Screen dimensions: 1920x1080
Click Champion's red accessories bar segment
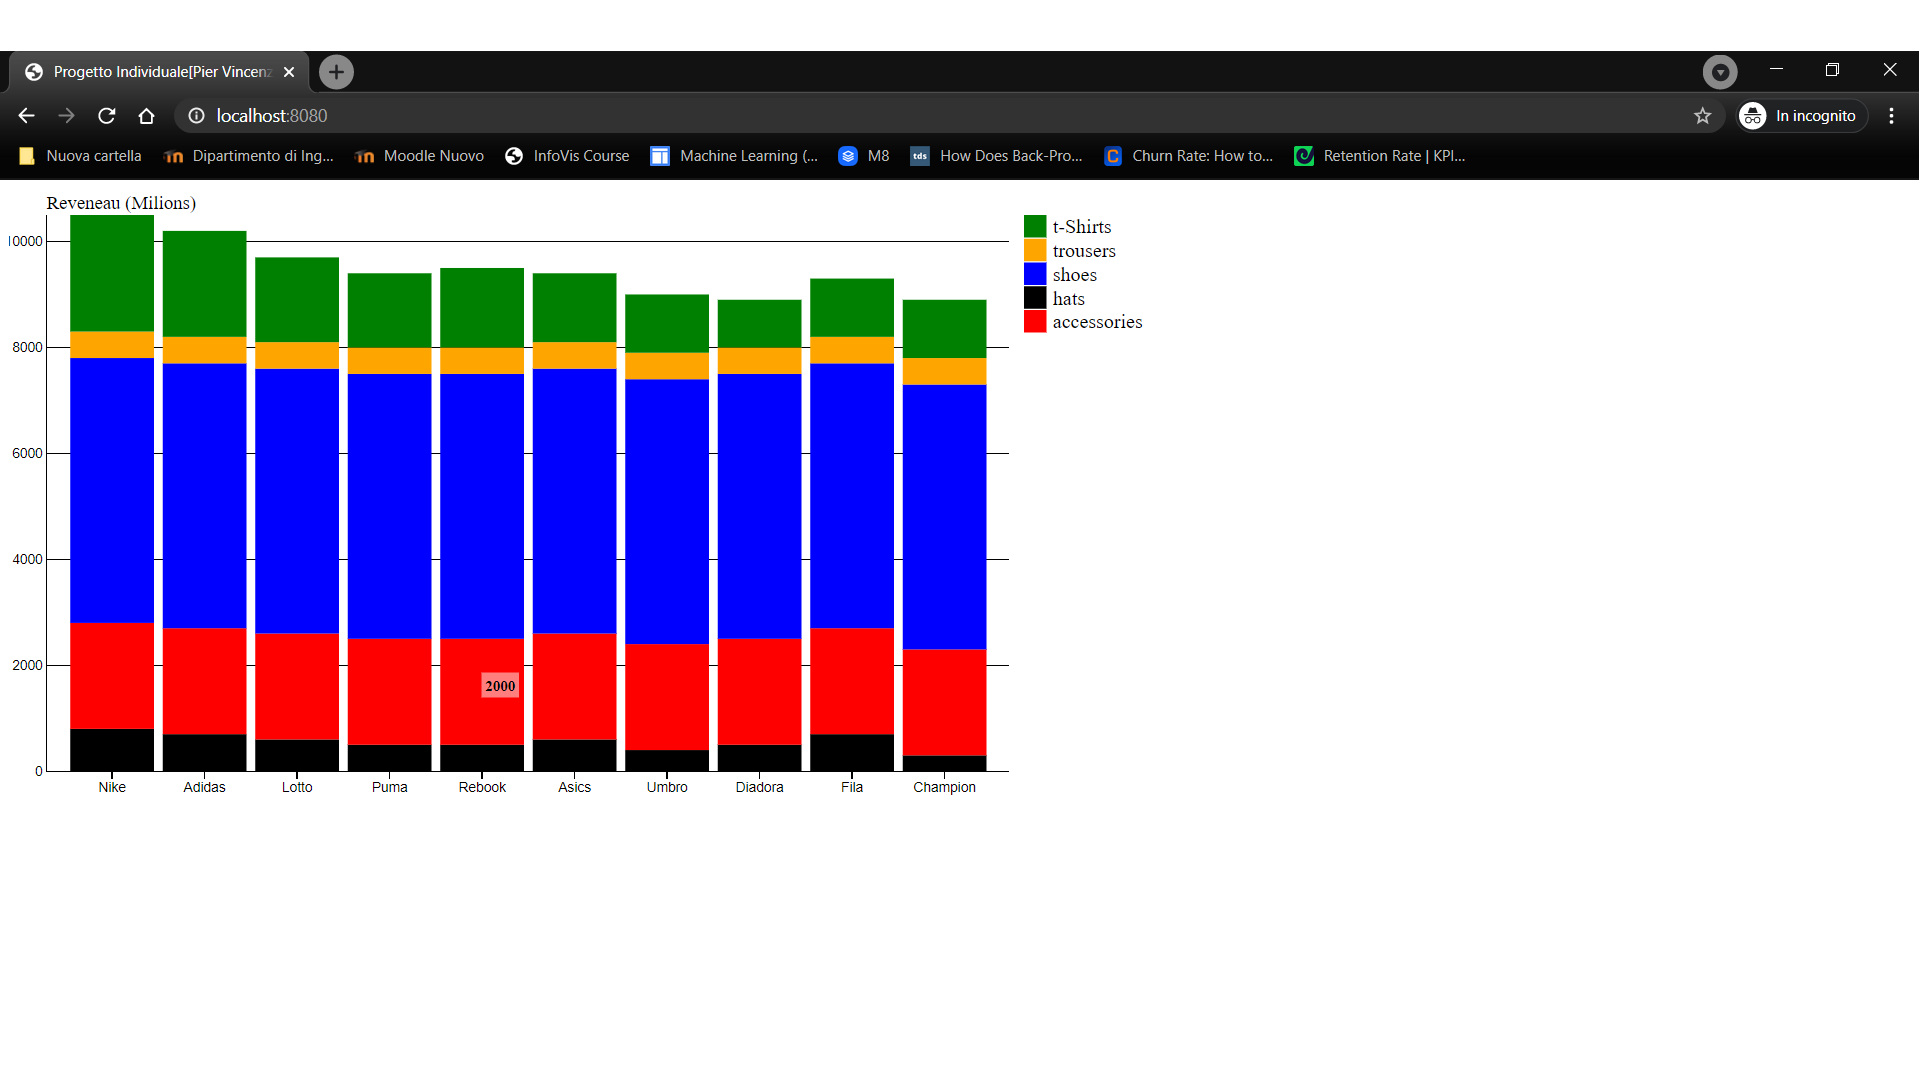click(944, 702)
